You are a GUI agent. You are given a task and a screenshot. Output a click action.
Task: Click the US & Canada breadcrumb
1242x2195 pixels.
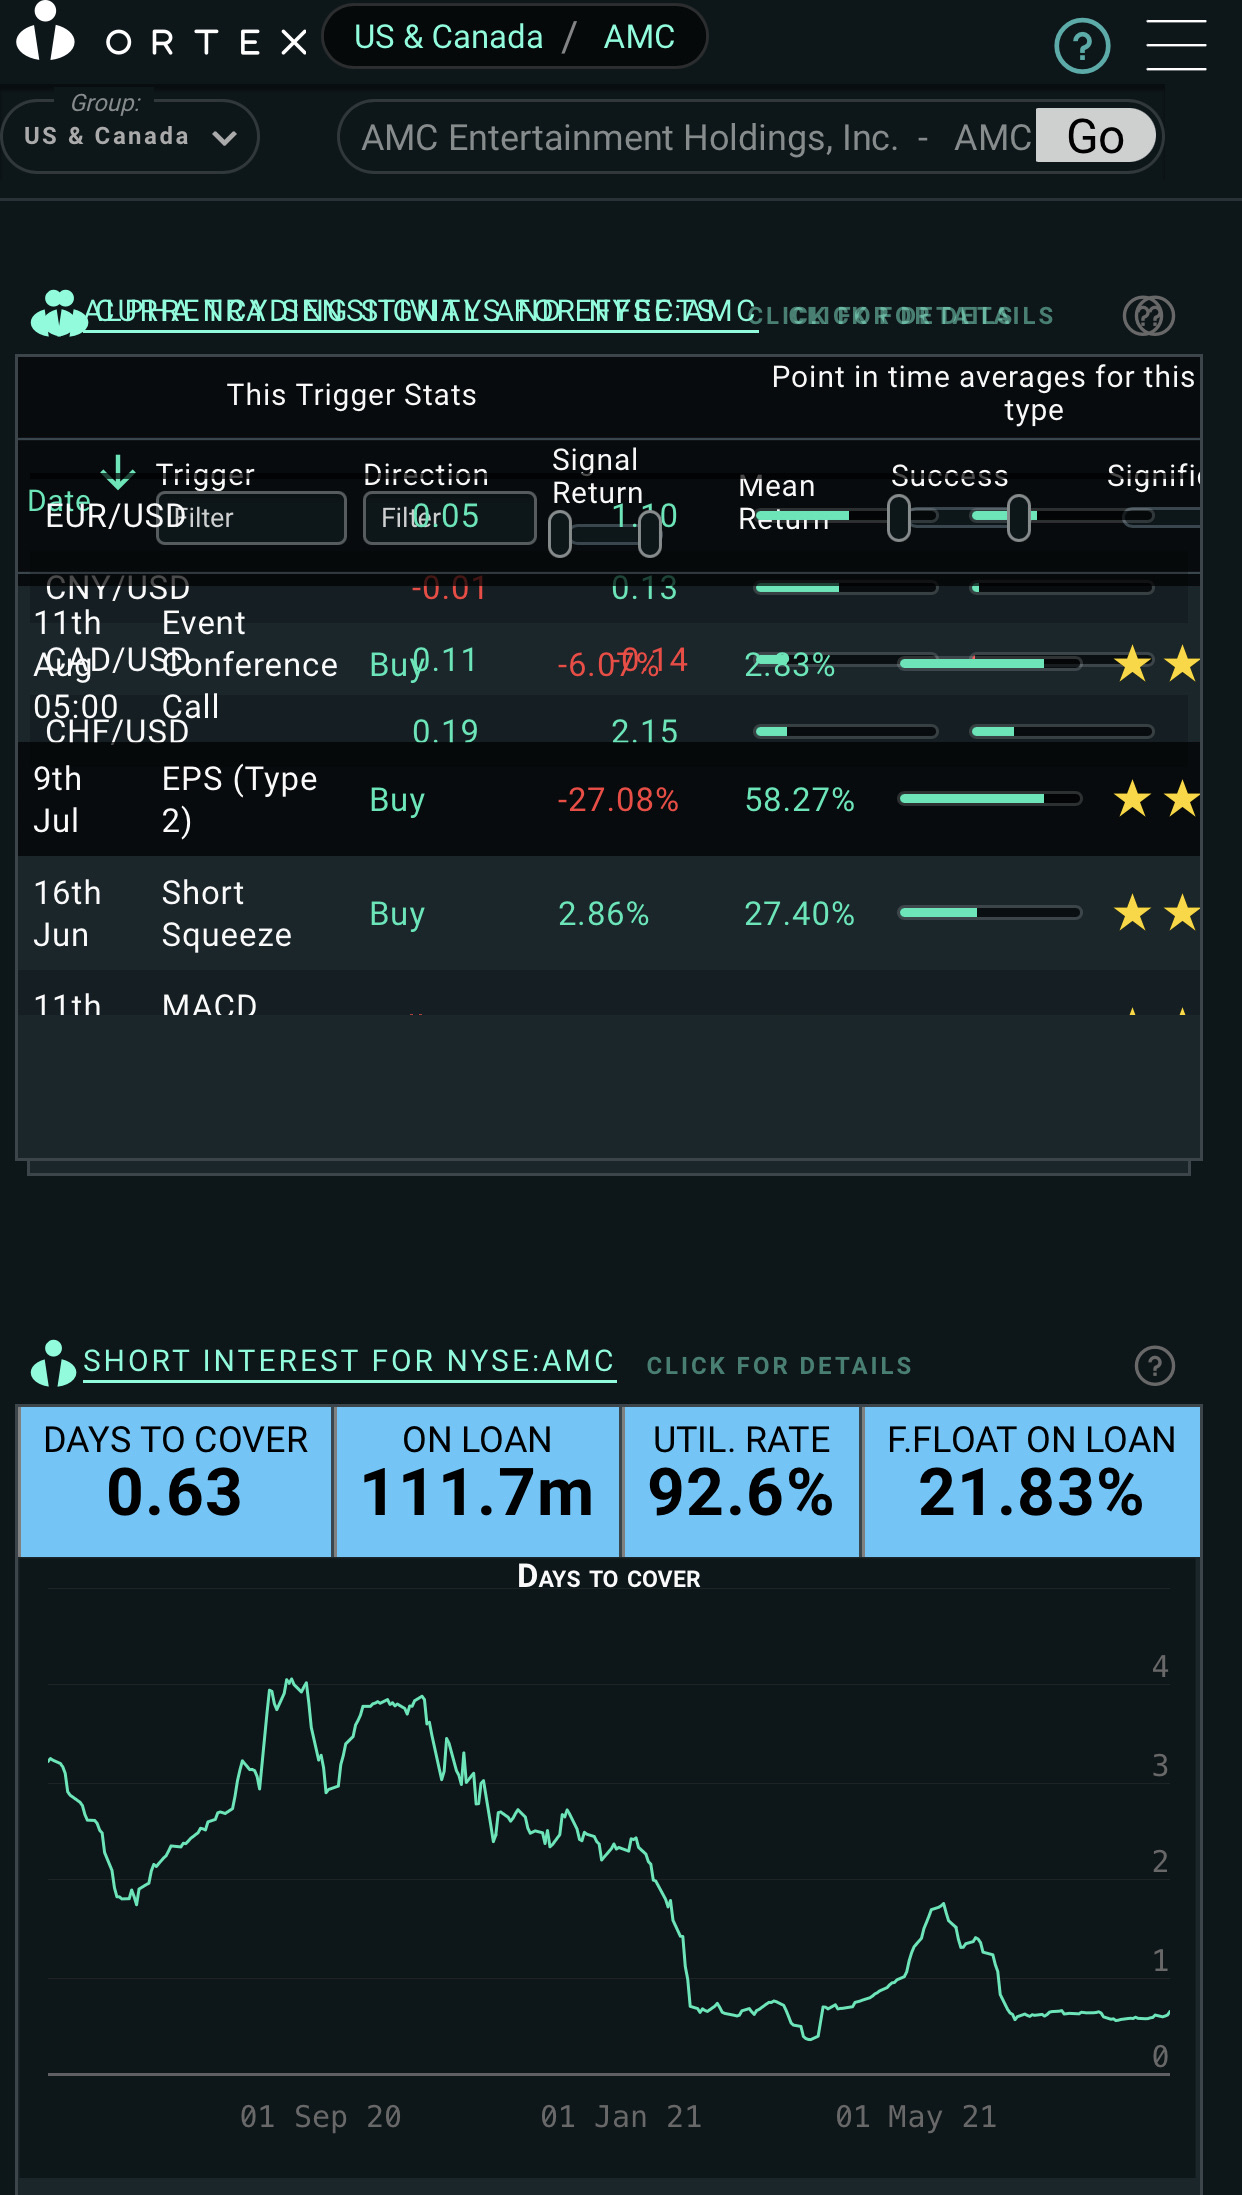click(448, 37)
